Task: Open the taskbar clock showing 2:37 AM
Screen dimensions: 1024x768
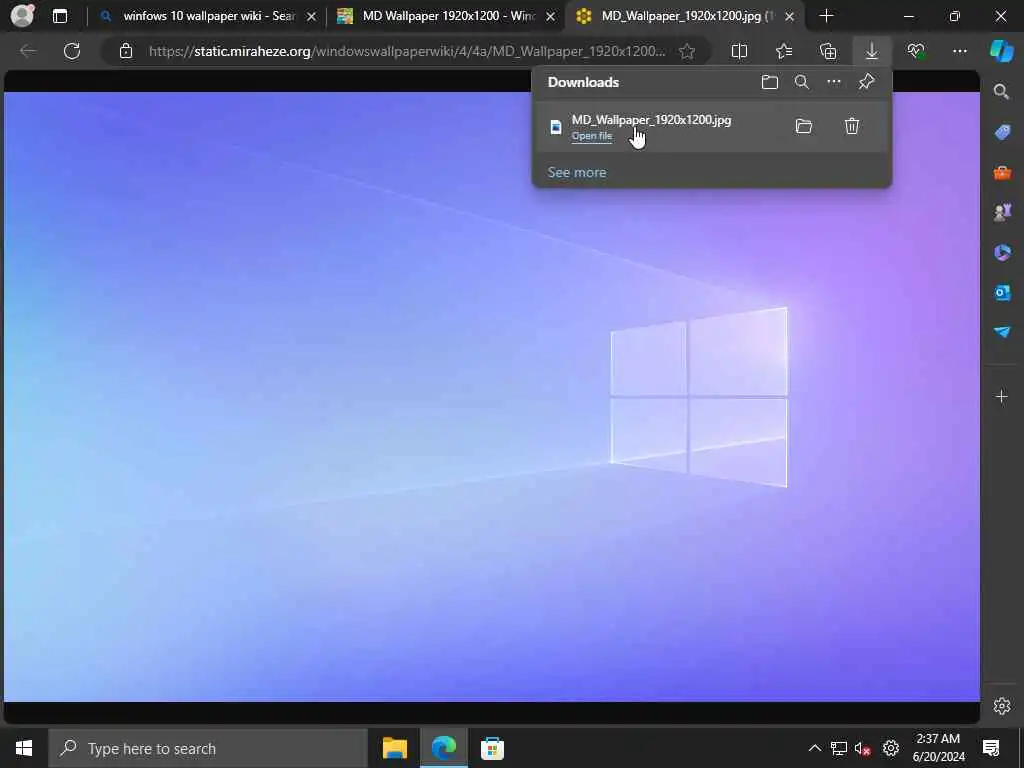Action: [x=938, y=748]
